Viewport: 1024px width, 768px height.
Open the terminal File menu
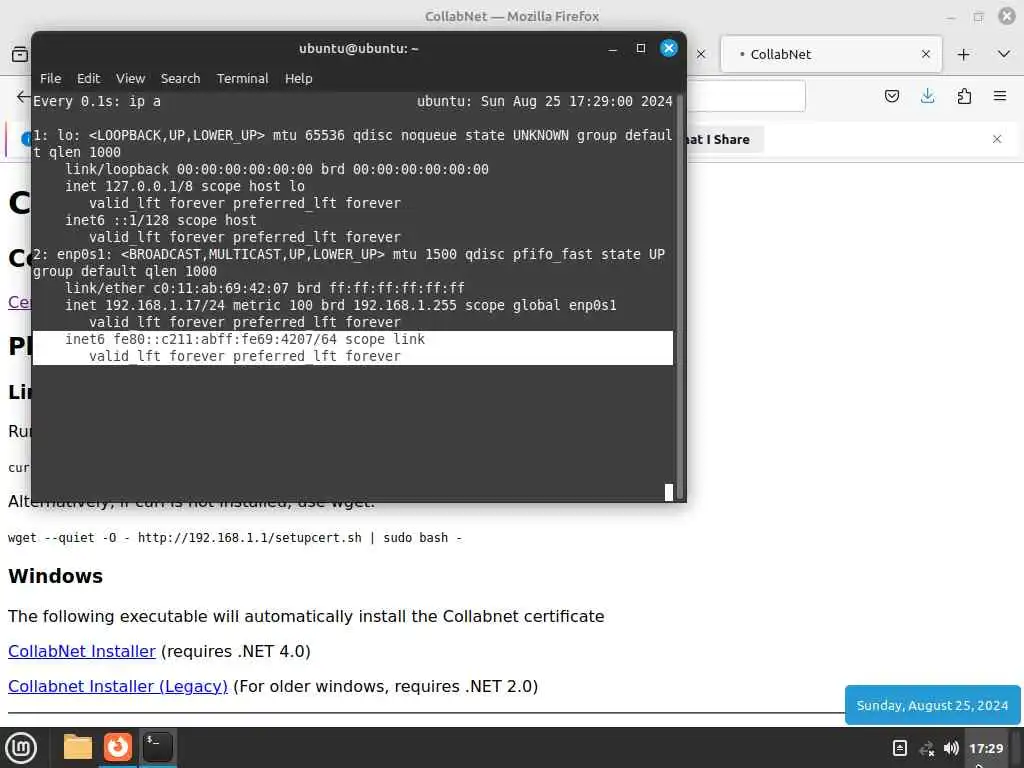coord(50,78)
